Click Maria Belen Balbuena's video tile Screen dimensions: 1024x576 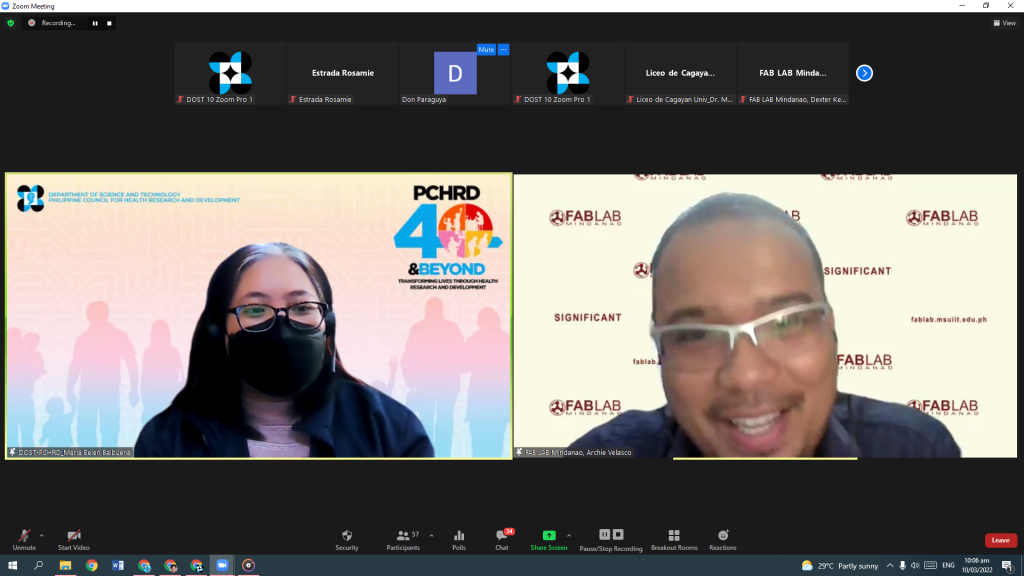coord(259,315)
